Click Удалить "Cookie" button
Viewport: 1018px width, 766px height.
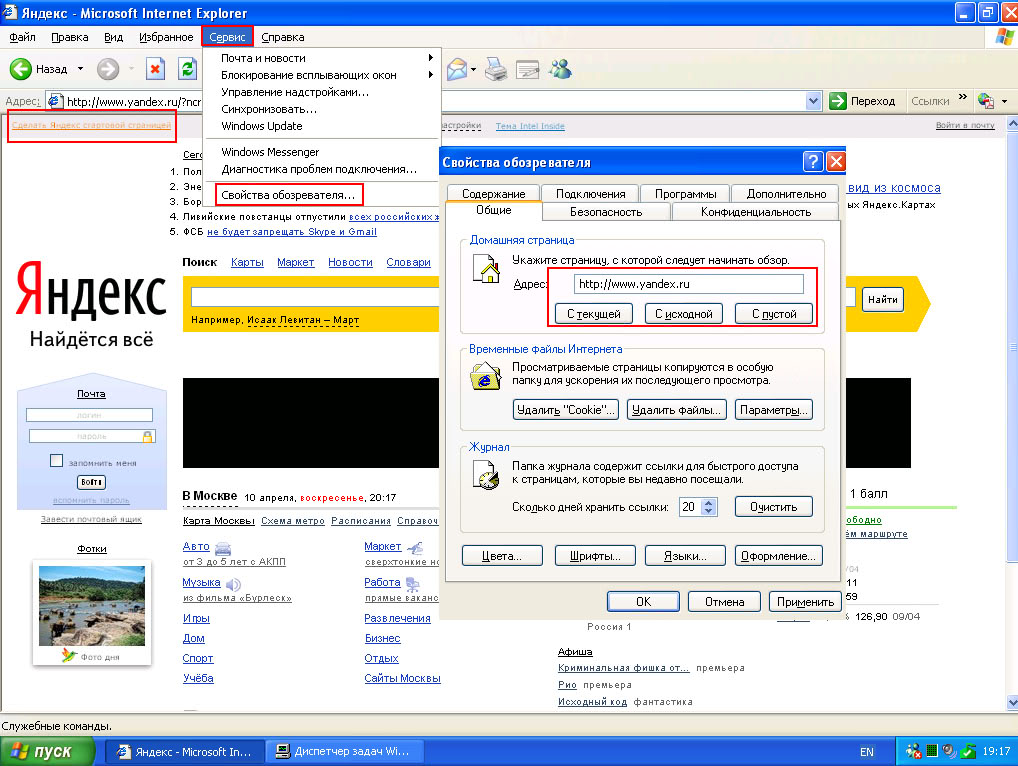pyautogui.click(x=565, y=410)
